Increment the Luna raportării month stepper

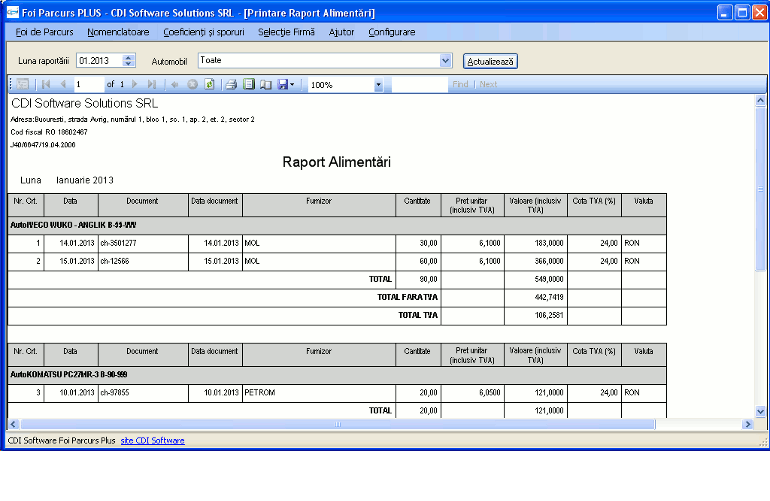pos(128,58)
